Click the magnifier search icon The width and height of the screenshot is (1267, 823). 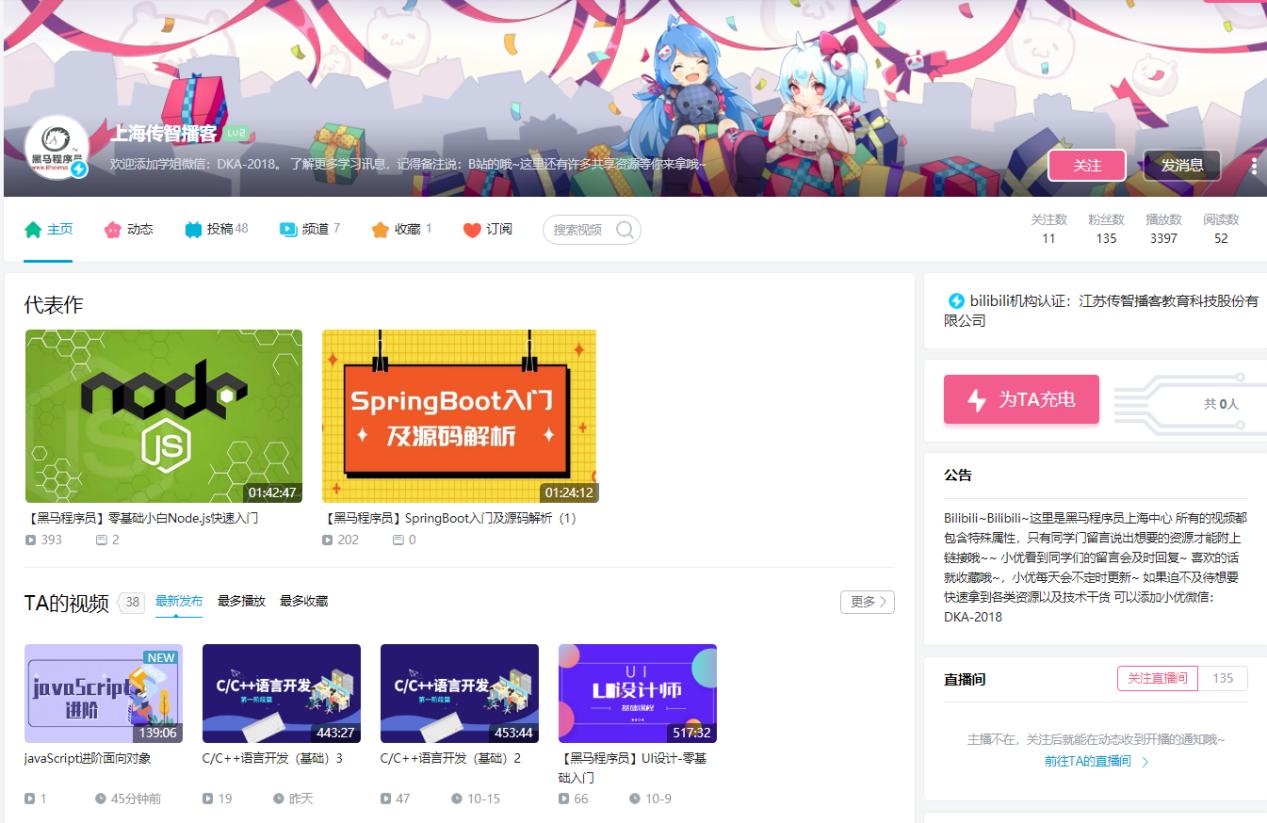(624, 229)
